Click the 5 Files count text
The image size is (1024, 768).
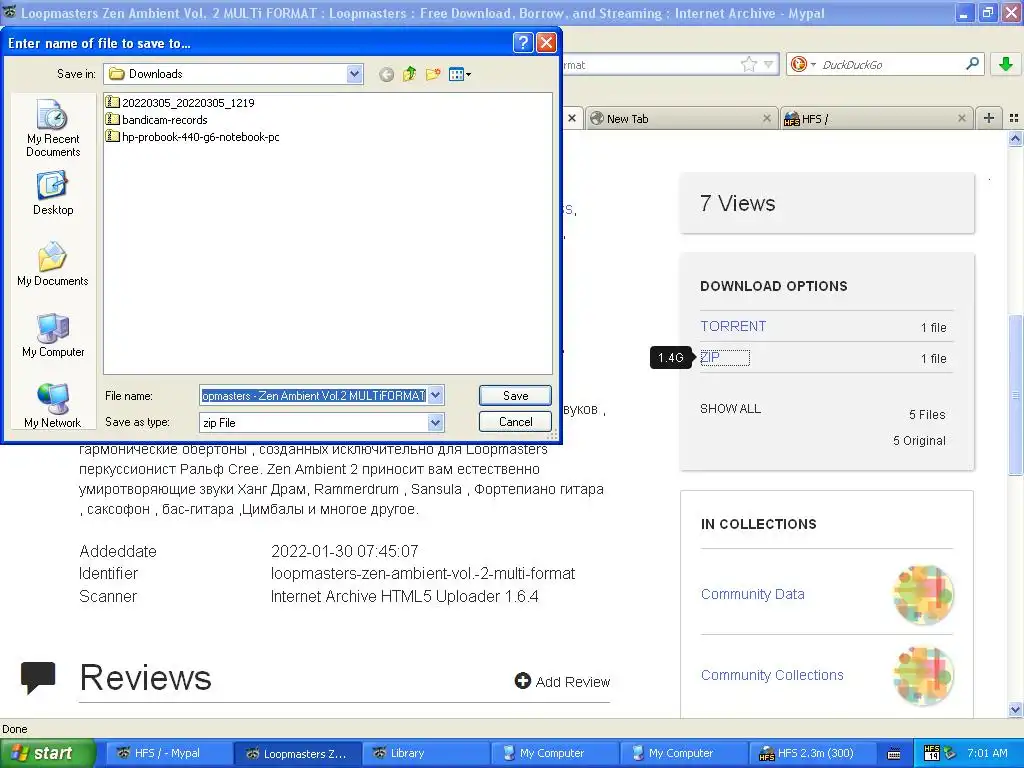click(927, 415)
